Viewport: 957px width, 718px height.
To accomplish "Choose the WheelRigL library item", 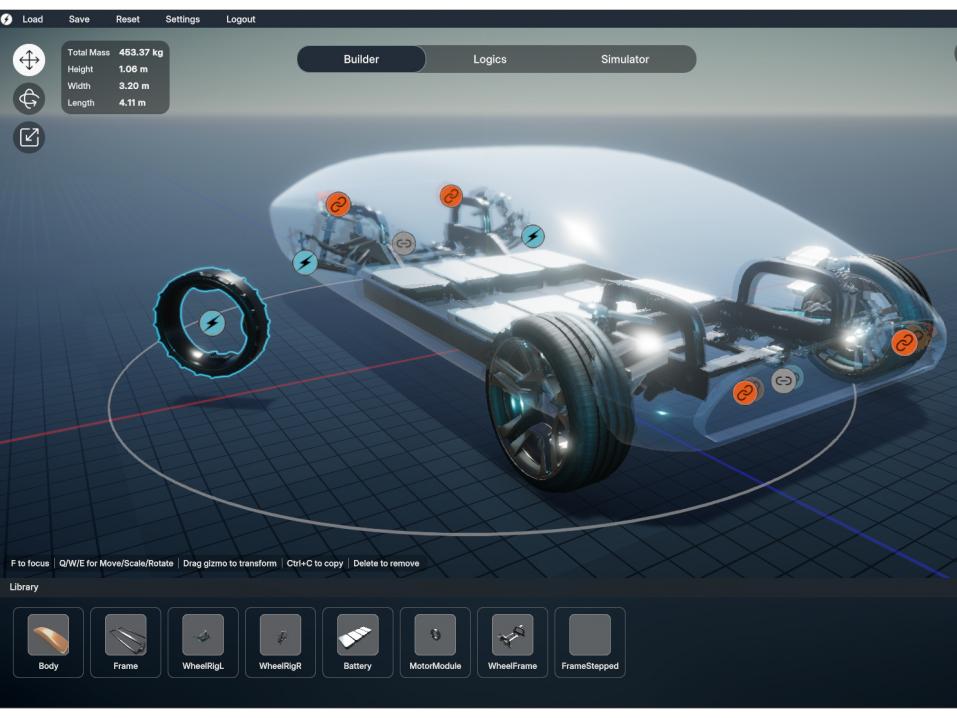I will (x=203, y=642).
